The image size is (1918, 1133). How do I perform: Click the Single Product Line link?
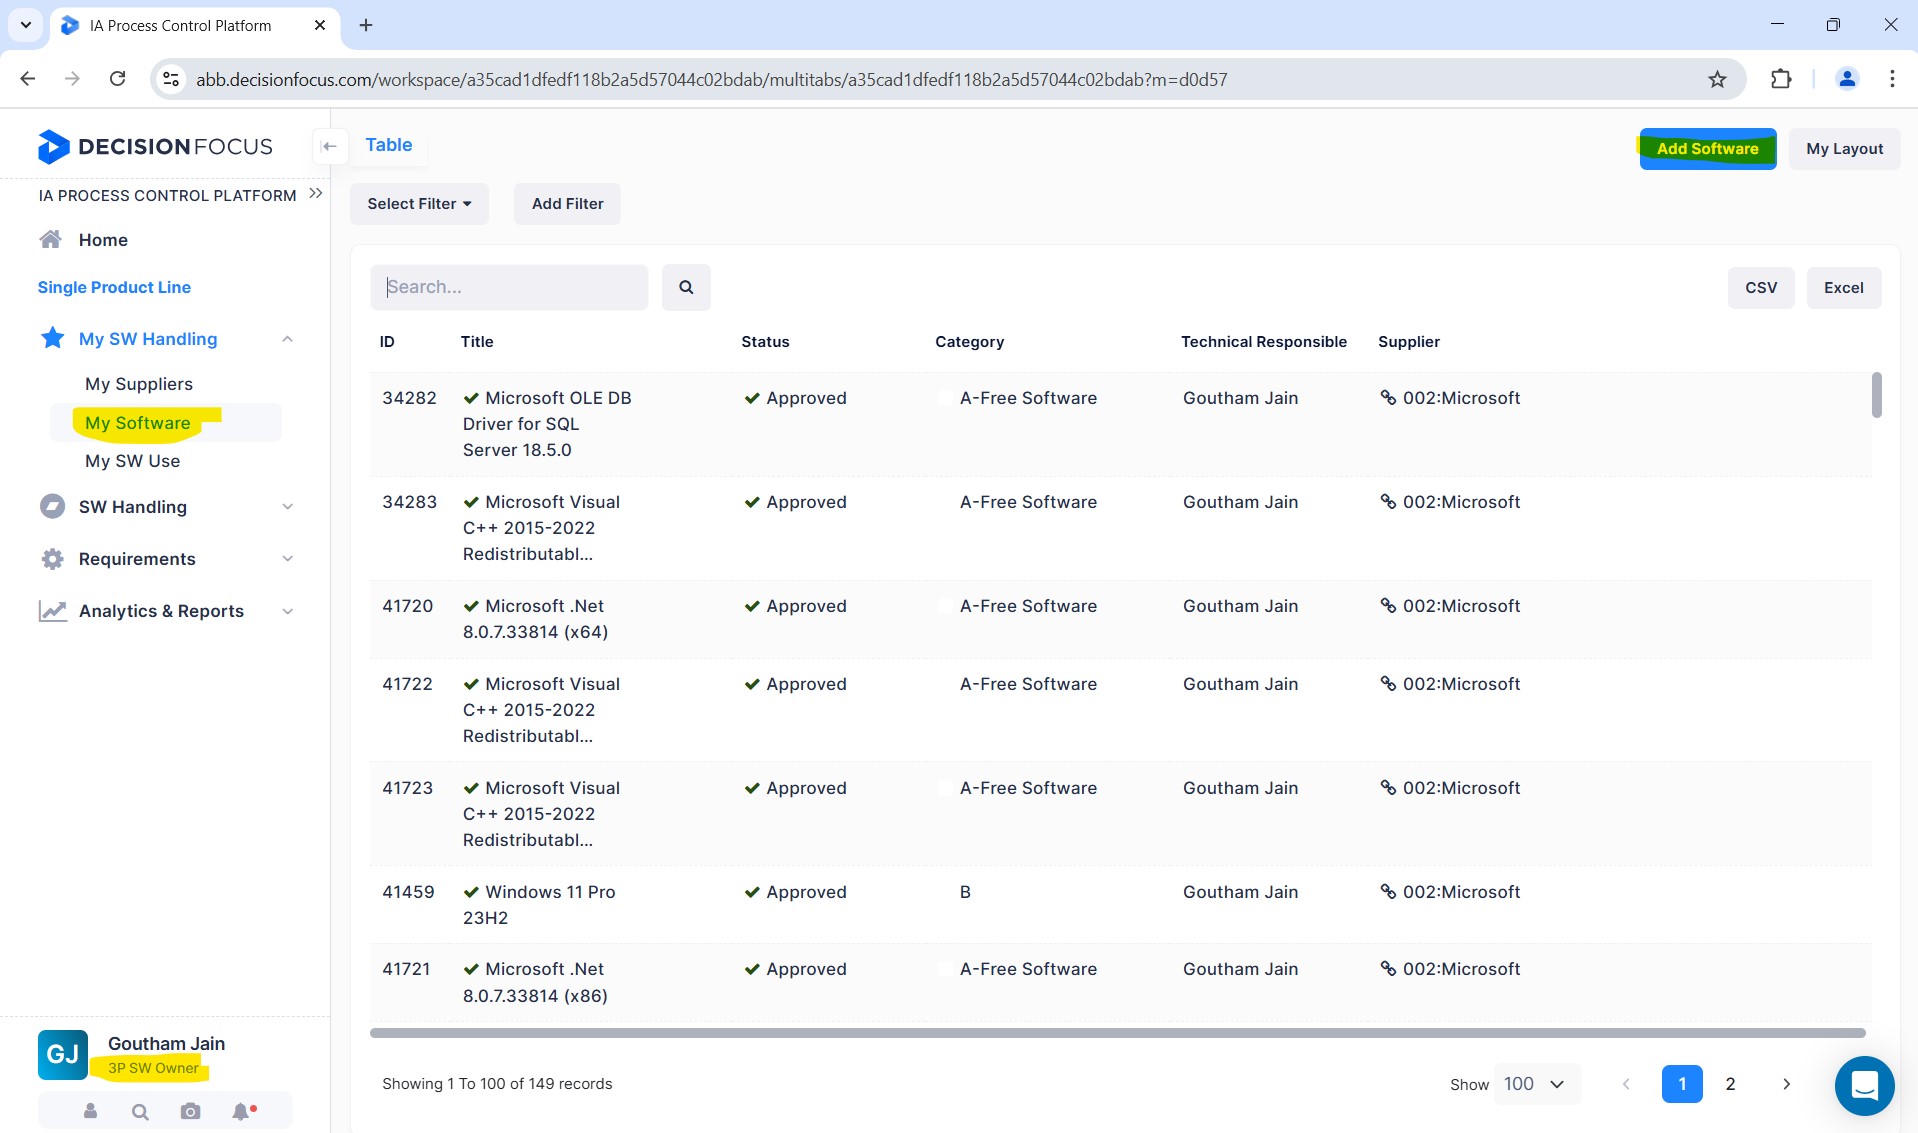(114, 287)
